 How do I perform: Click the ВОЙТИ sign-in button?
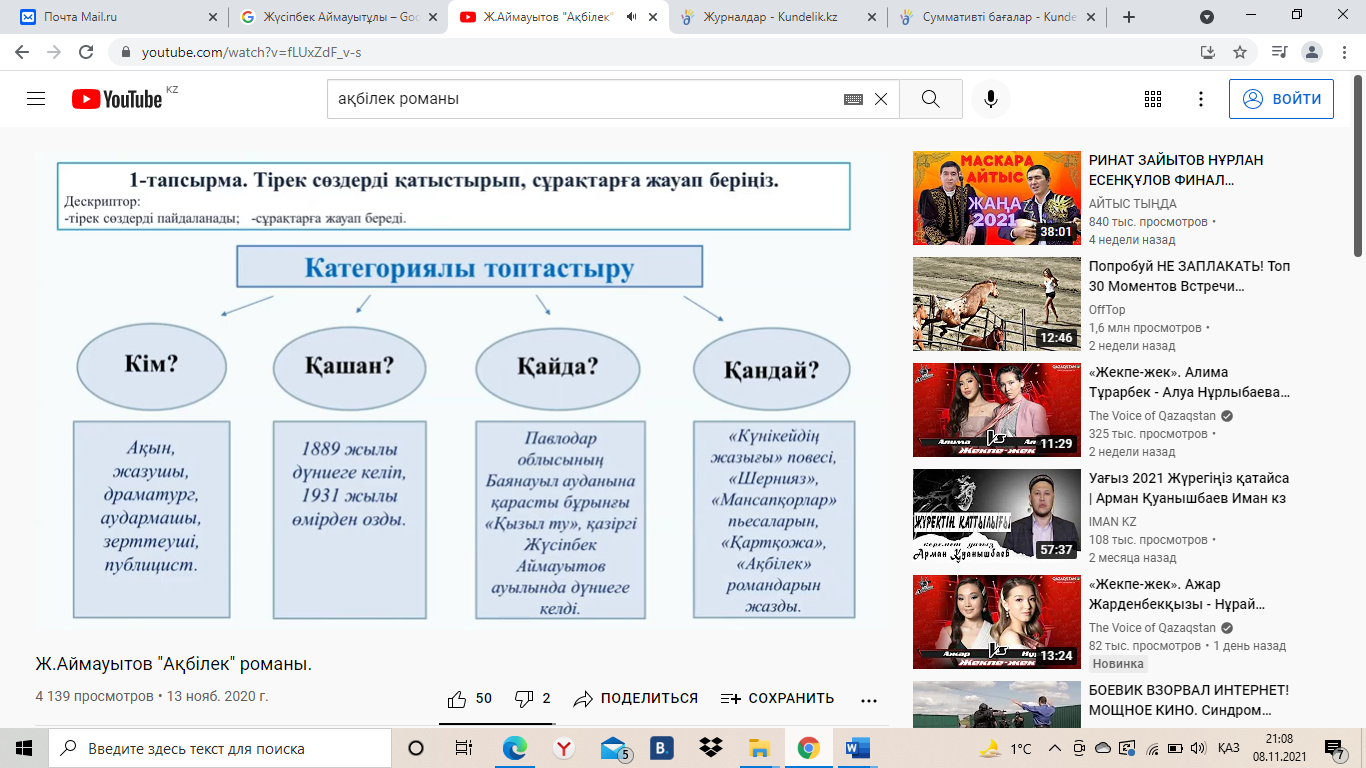click(1281, 99)
